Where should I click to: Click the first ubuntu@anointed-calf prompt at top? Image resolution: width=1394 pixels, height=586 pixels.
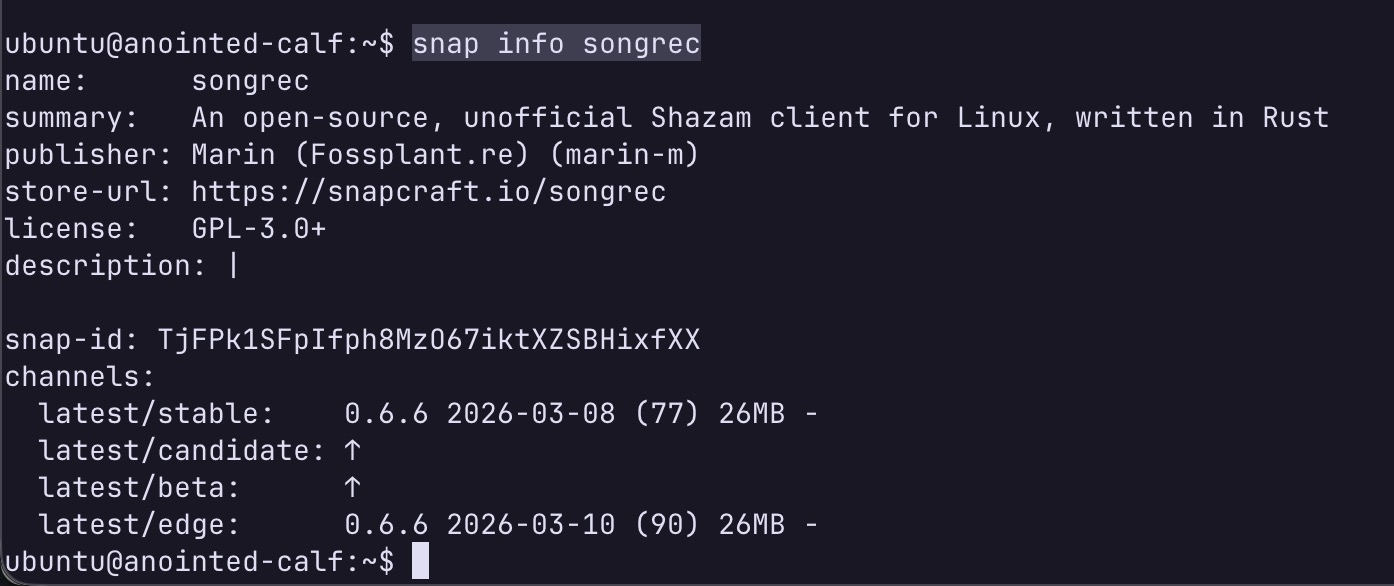point(200,44)
